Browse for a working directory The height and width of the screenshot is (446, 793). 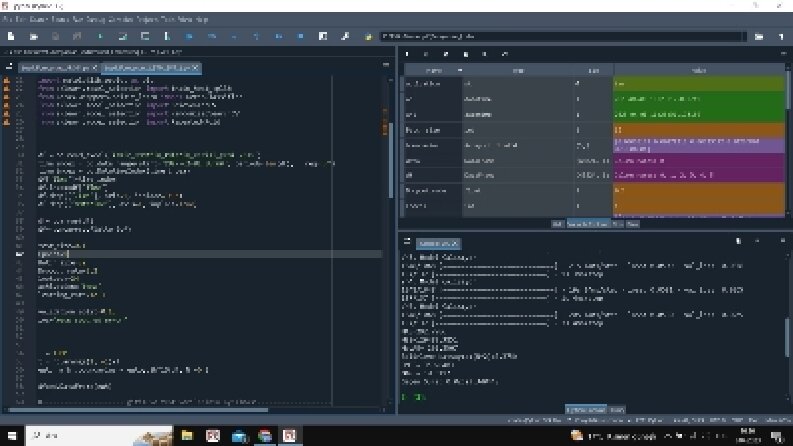click(x=759, y=36)
